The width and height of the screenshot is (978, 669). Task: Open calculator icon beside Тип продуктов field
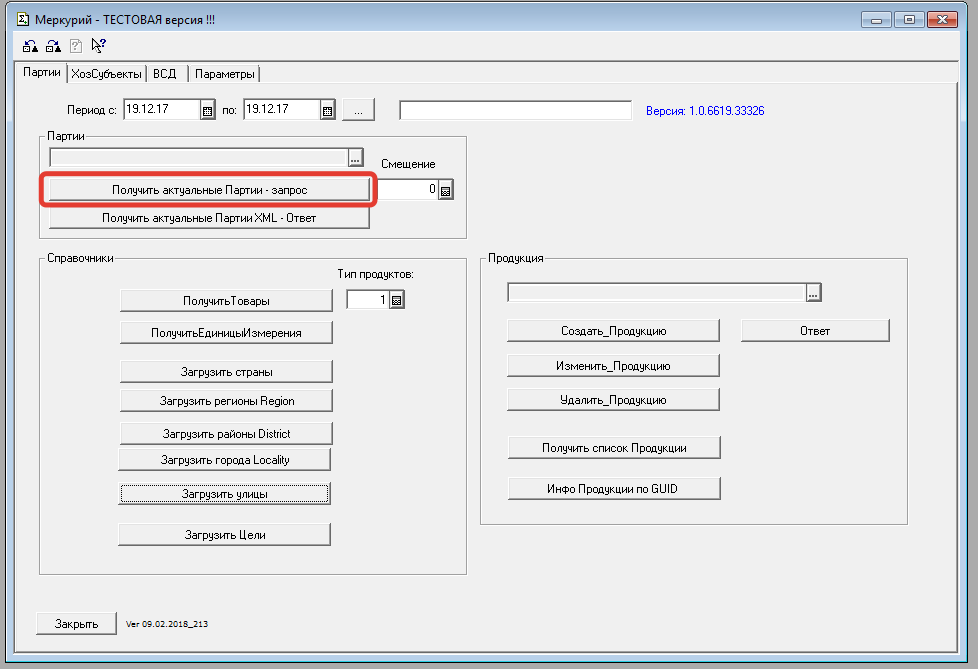pos(397,301)
